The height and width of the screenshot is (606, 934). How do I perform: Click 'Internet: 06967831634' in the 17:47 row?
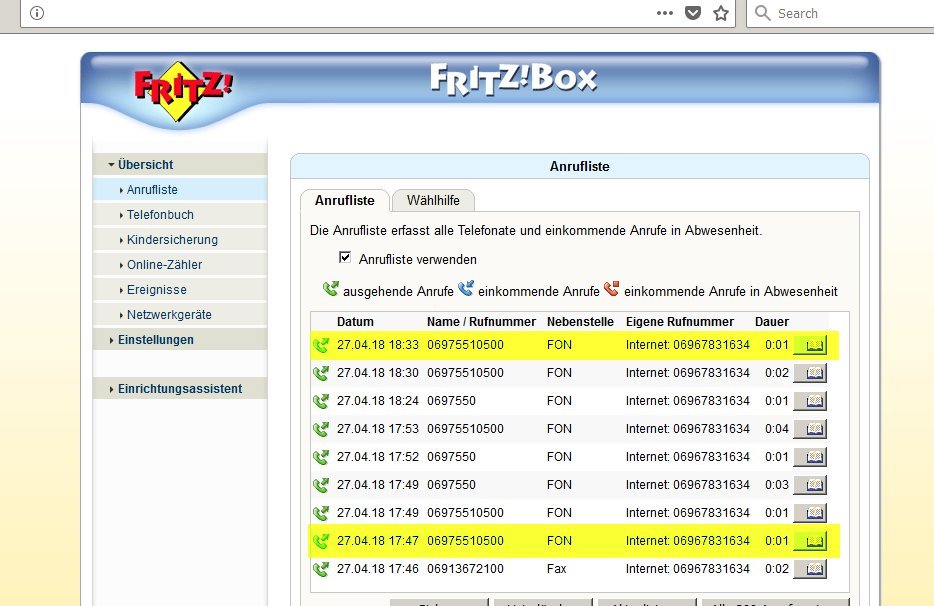[x=687, y=541]
